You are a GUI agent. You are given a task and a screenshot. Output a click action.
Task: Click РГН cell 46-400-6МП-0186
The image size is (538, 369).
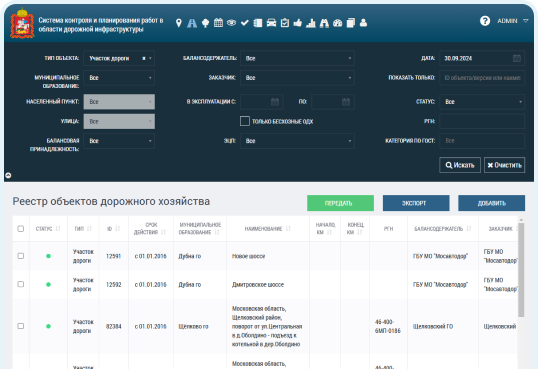click(388, 326)
